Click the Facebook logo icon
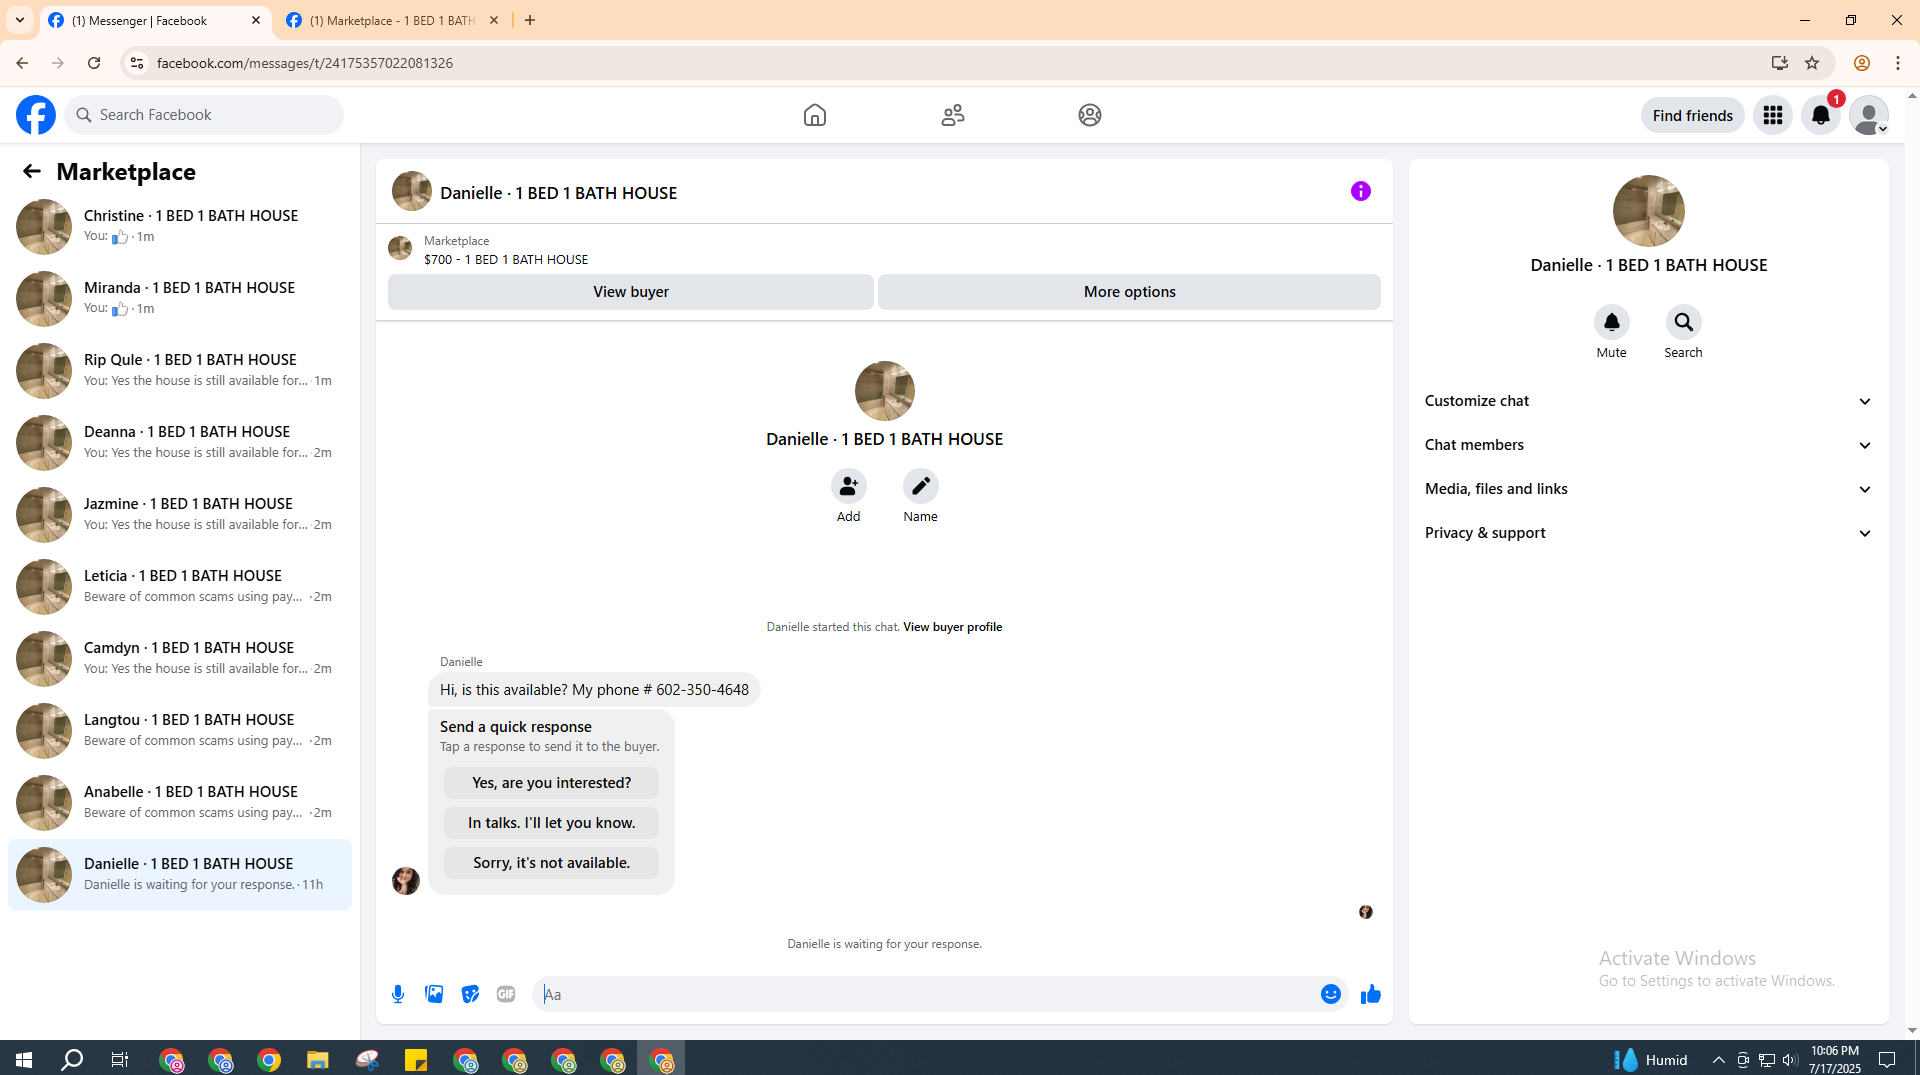This screenshot has height=1075, width=1920. [x=36, y=115]
